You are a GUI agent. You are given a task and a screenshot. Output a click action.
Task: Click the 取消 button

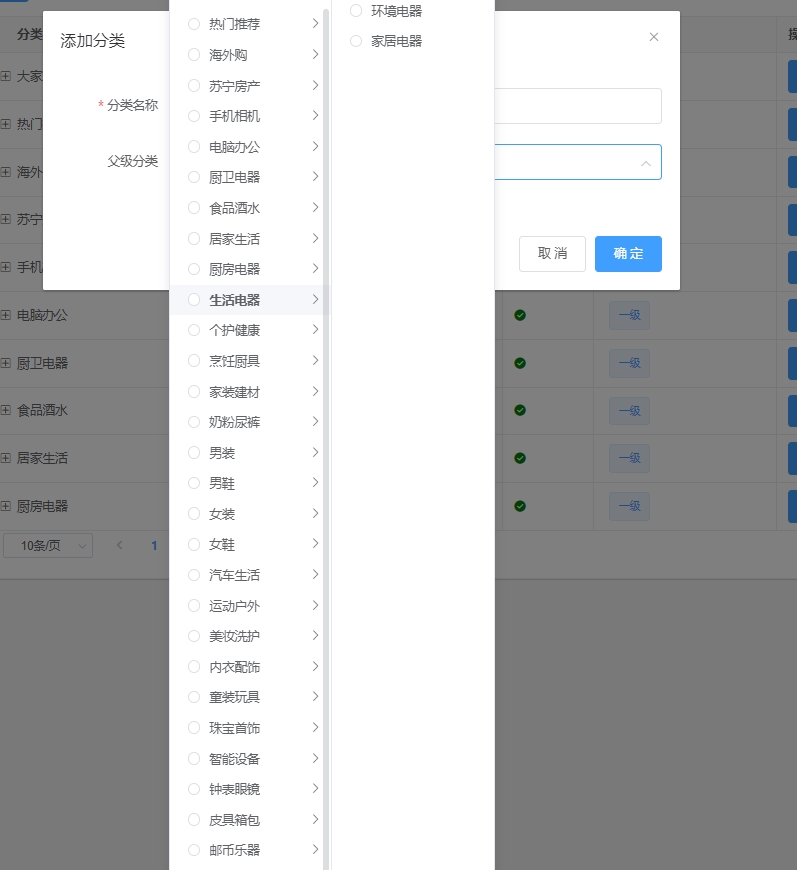point(552,254)
